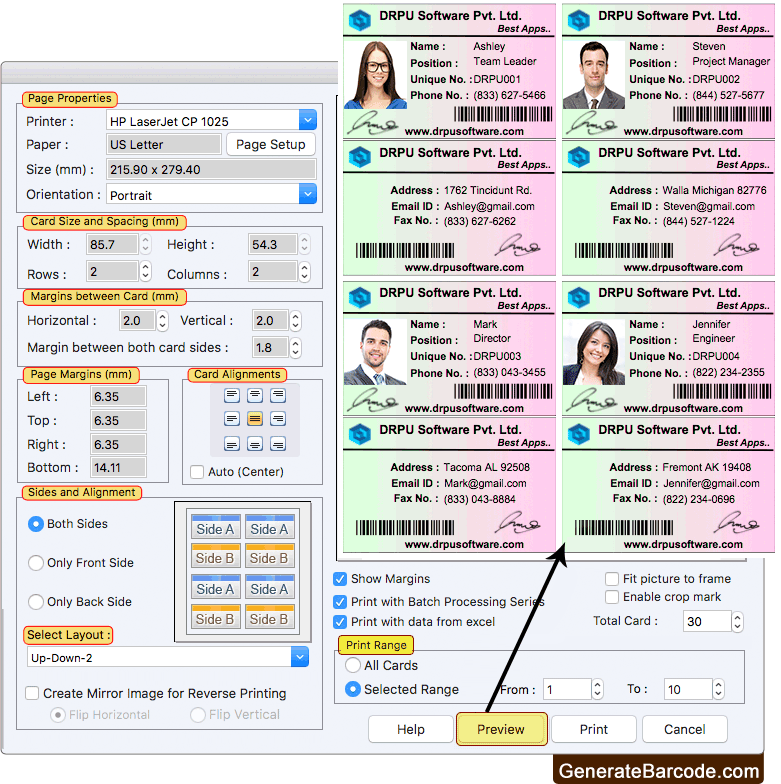Click Ashley's front card in preview
The height and width of the screenshot is (784, 781).
(449, 71)
